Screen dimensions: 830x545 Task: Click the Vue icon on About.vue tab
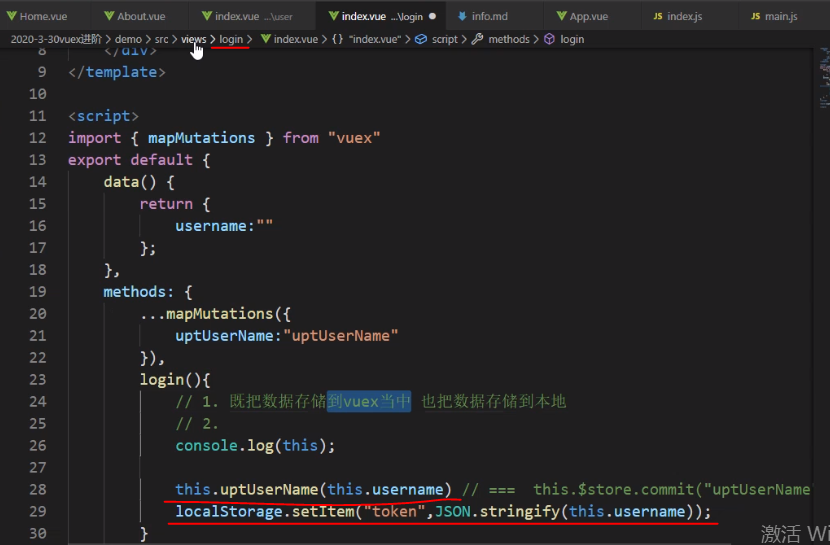pyautogui.click(x=109, y=16)
